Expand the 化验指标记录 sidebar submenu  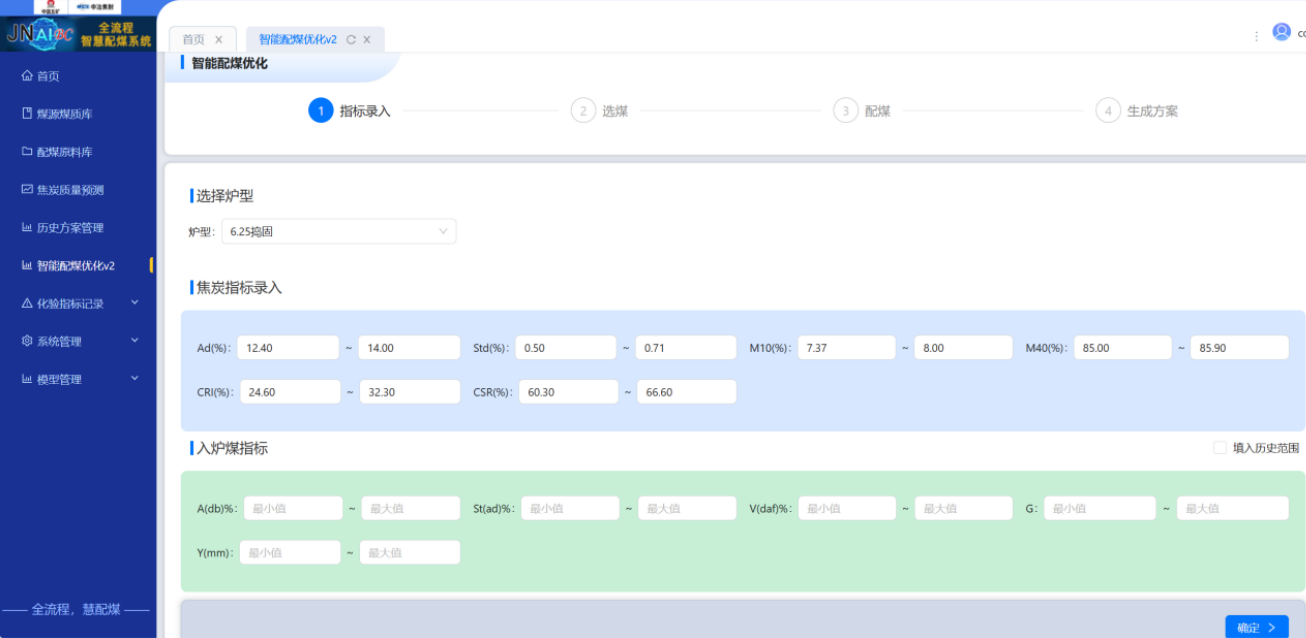point(134,303)
